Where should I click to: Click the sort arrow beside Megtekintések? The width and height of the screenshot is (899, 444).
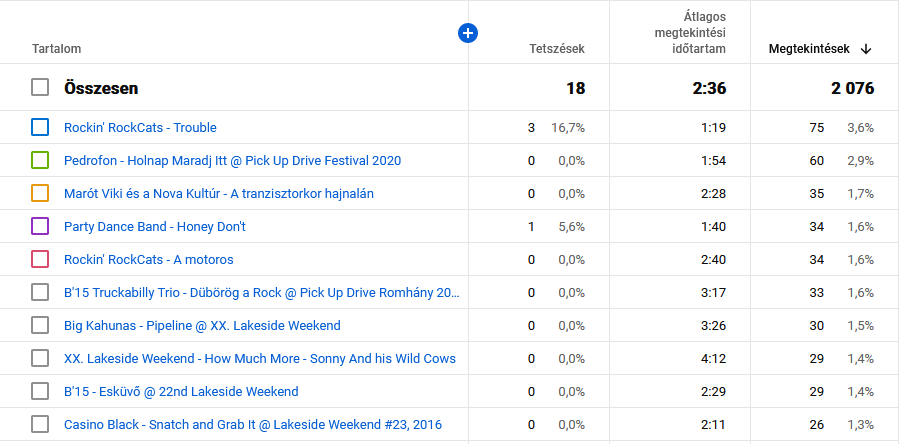(x=866, y=49)
